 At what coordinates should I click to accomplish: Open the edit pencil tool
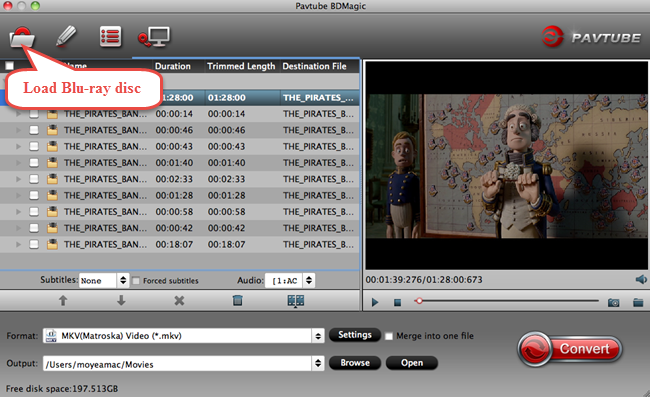tap(66, 36)
